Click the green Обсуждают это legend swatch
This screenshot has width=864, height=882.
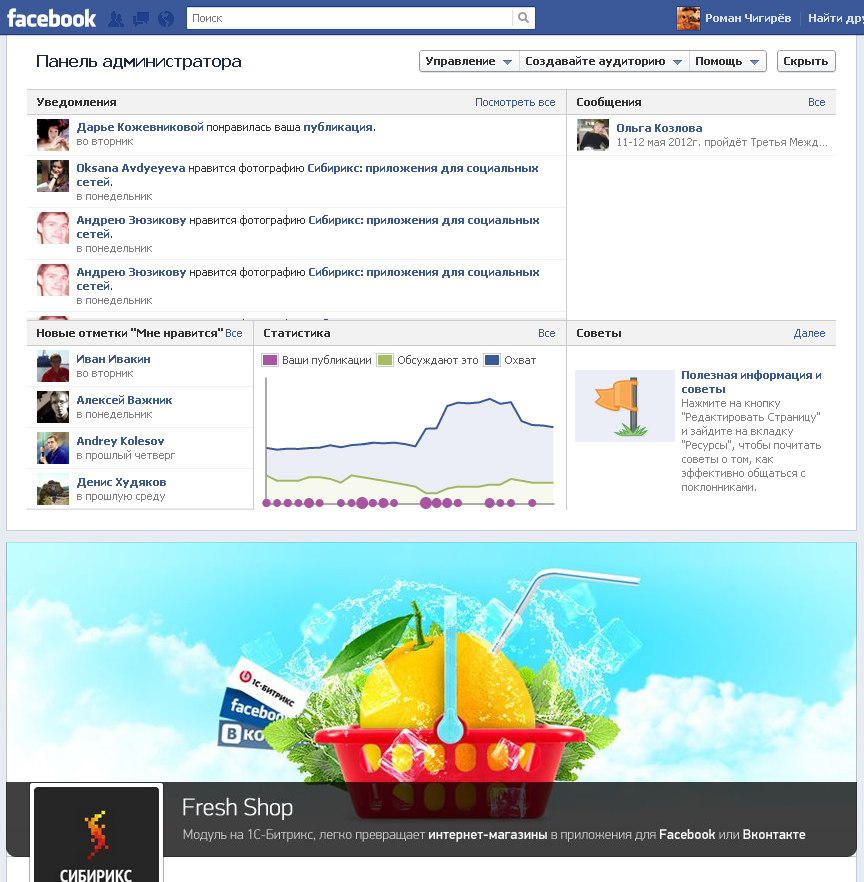point(385,360)
